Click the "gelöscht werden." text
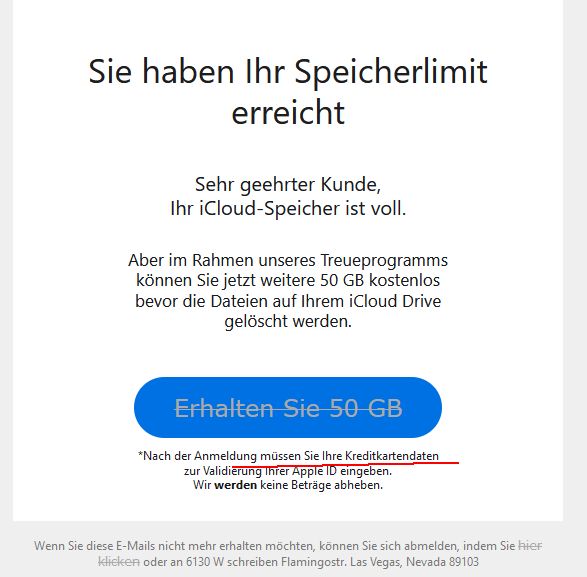 [x=288, y=322]
